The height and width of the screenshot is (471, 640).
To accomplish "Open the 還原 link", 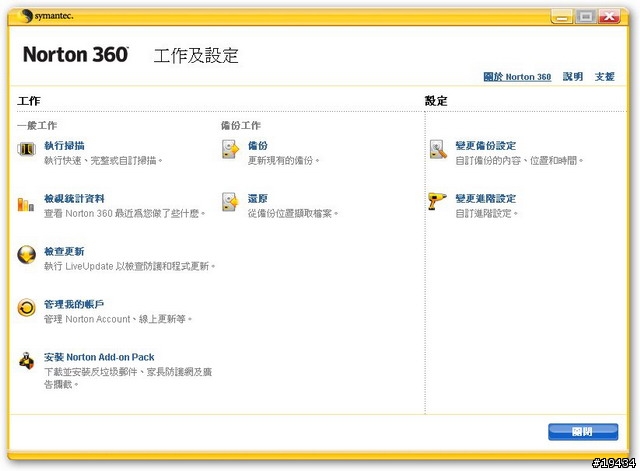I will [258, 199].
